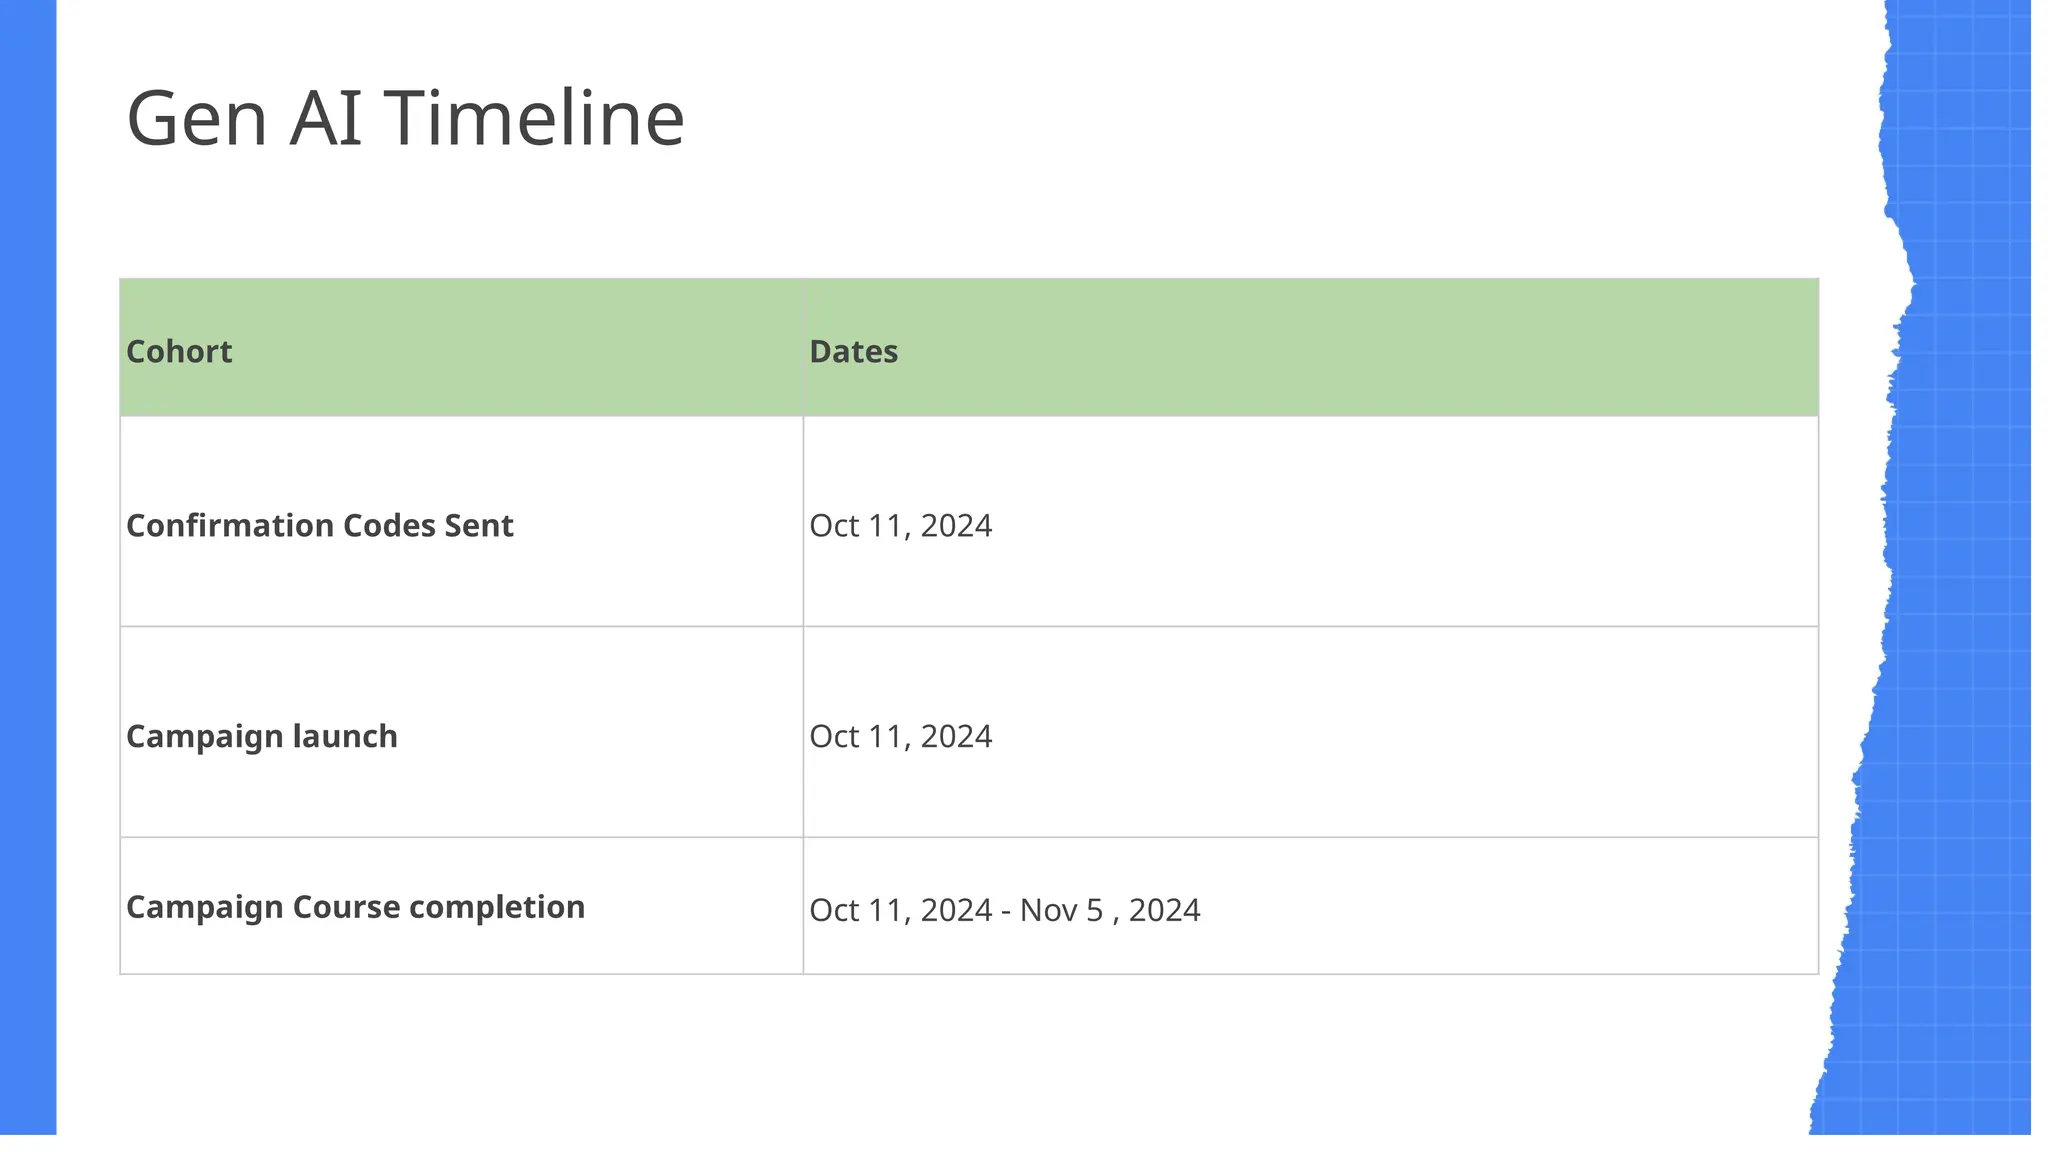Click the word "Gen" in the title
This screenshot has height=1152, width=2048.
click(x=196, y=118)
